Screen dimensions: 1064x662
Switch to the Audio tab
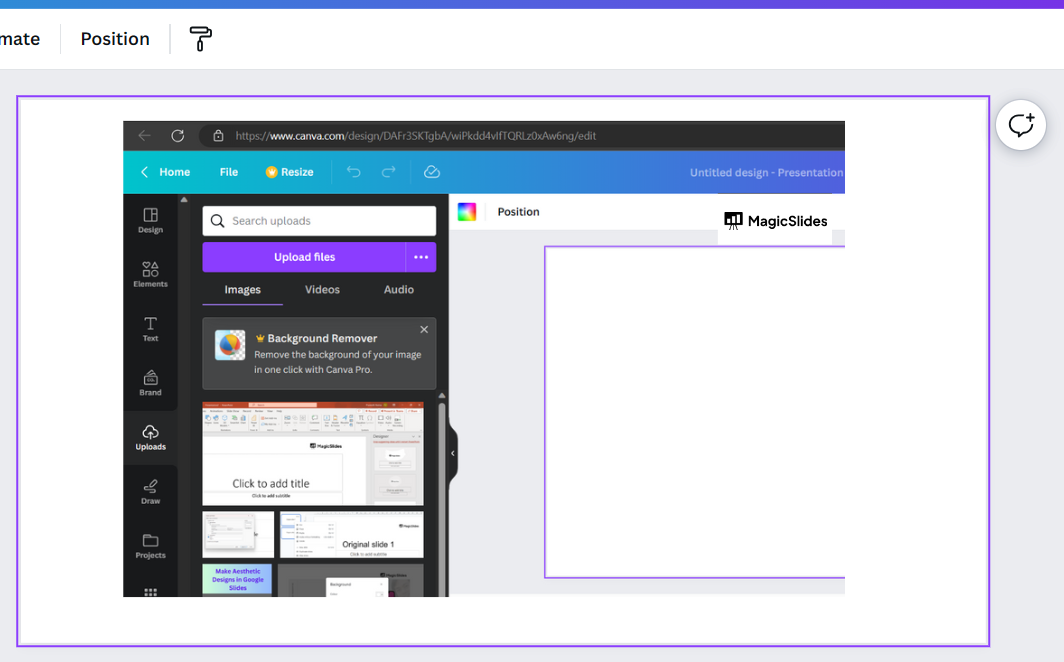coord(399,290)
